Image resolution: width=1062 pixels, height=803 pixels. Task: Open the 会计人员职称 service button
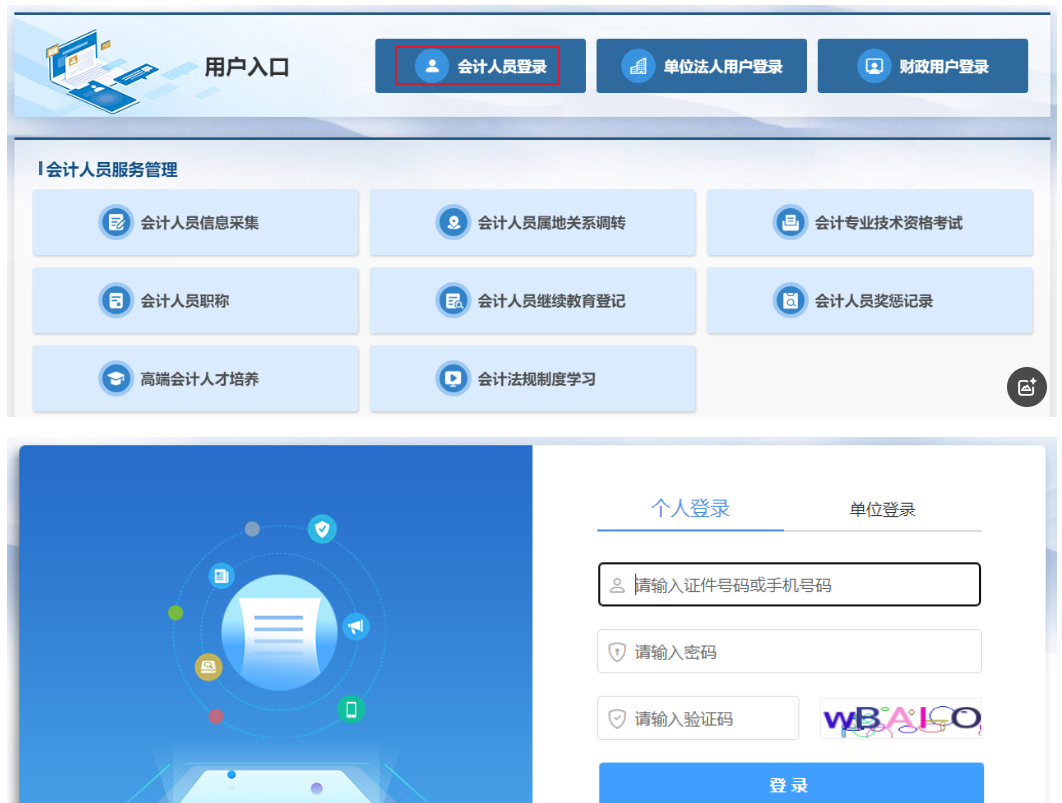pos(195,300)
